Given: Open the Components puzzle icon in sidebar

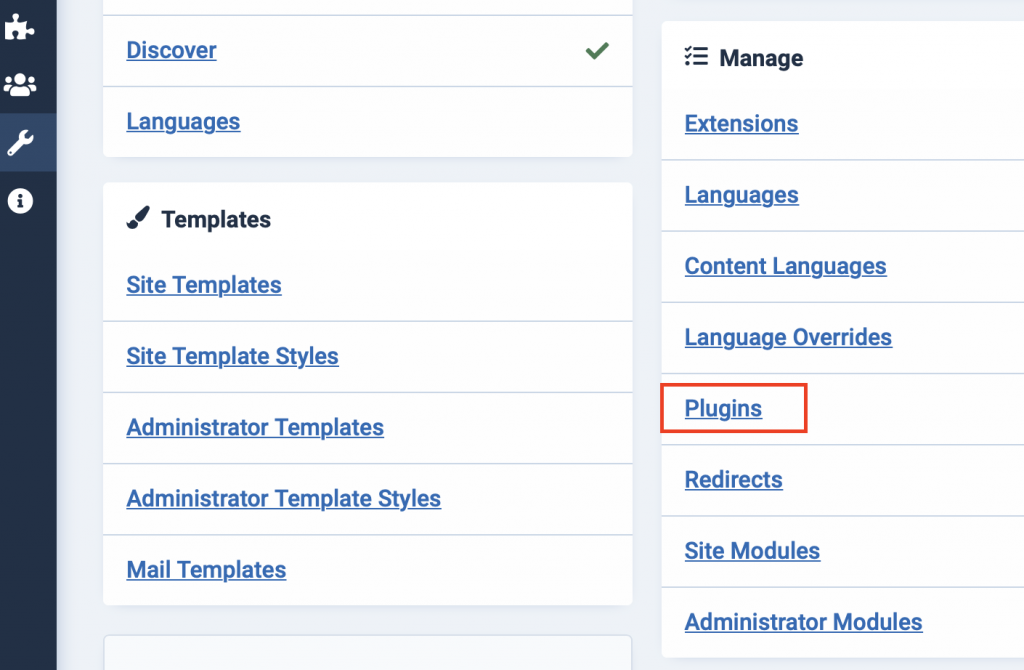Looking at the screenshot, I should 20,27.
